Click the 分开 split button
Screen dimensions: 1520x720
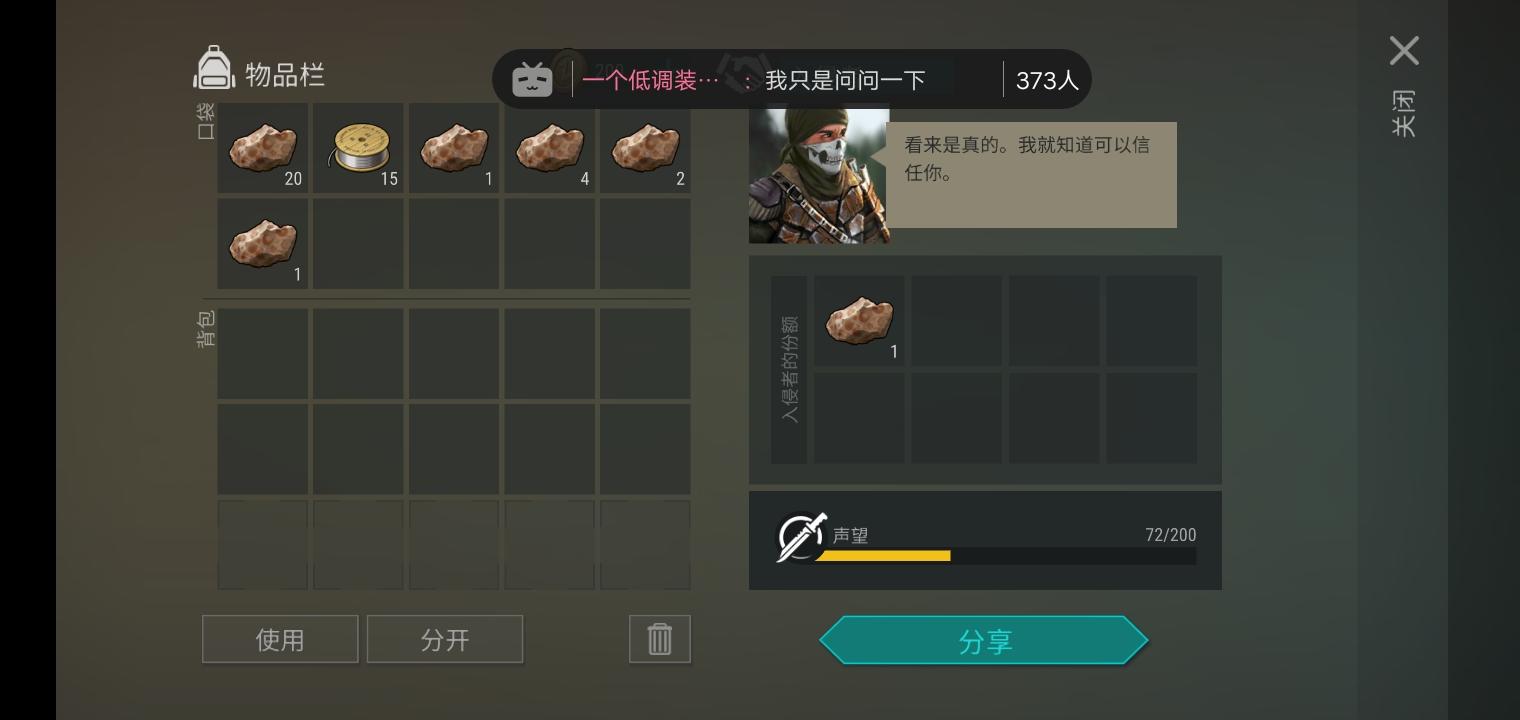click(445, 639)
